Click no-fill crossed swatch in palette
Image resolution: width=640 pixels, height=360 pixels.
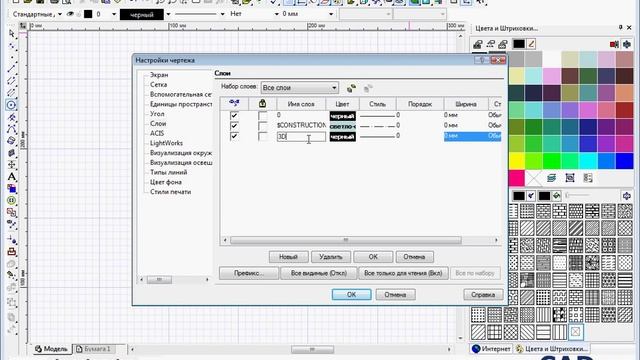point(533,178)
